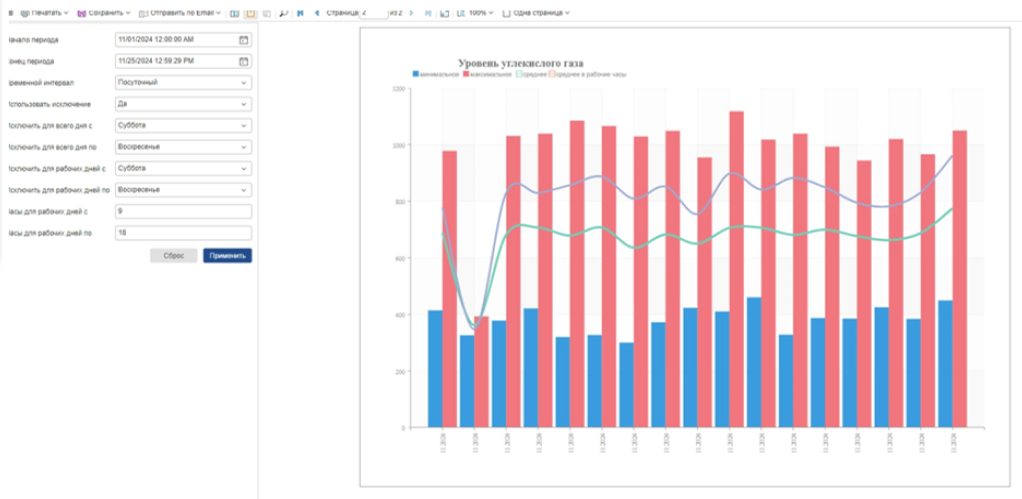This screenshot has height=499, width=1022.
Task: Open the find search icon in toolbar
Action: [x=284, y=13]
